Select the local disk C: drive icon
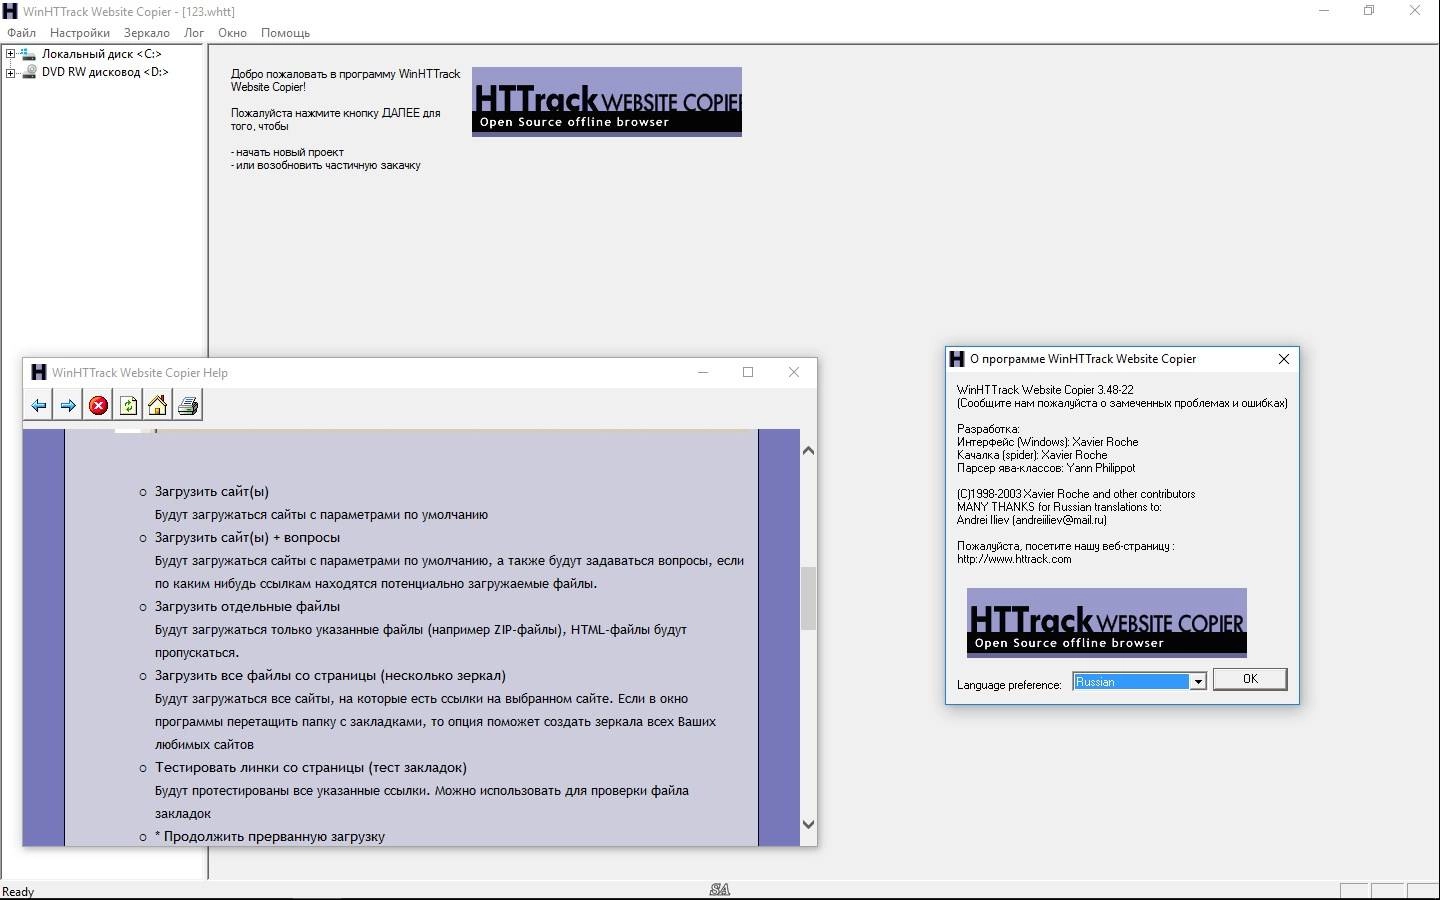This screenshot has width=1440, height=900. (30, 54)
